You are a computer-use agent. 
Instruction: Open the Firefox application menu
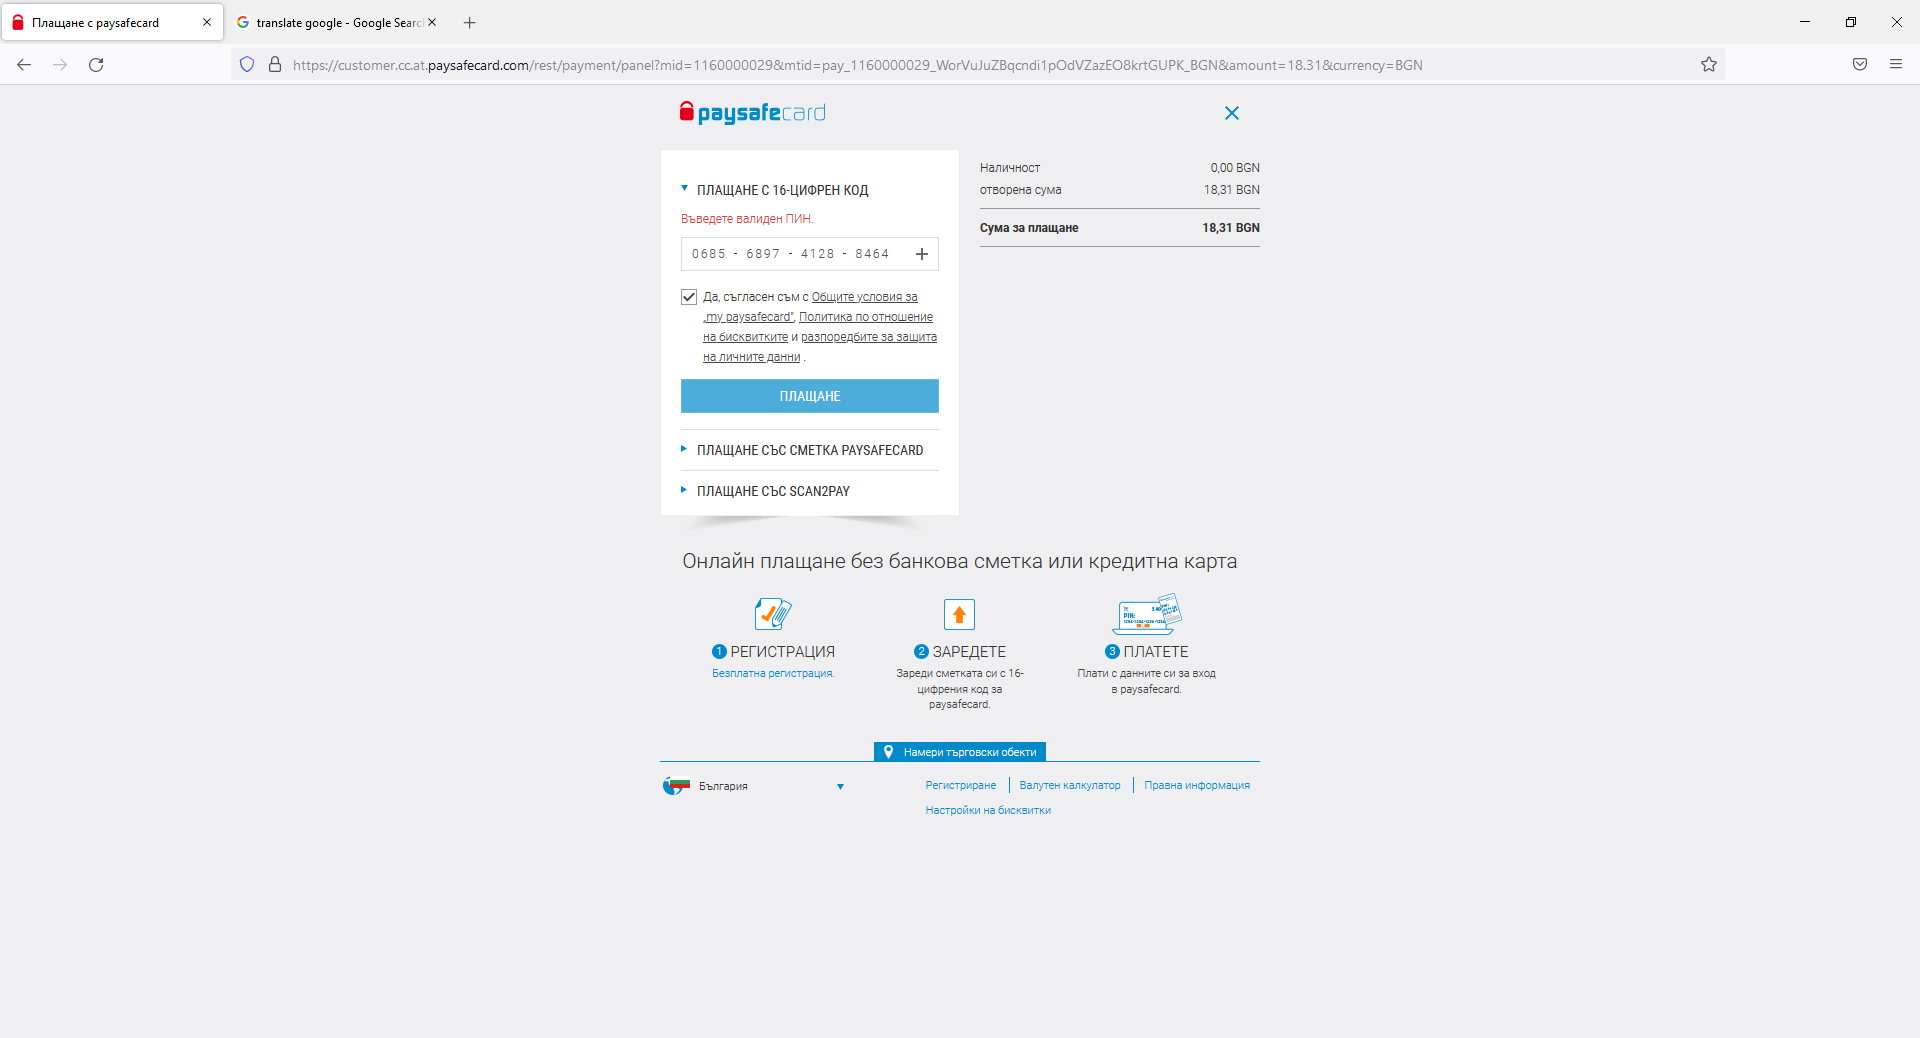click(x=1896, y=65)
